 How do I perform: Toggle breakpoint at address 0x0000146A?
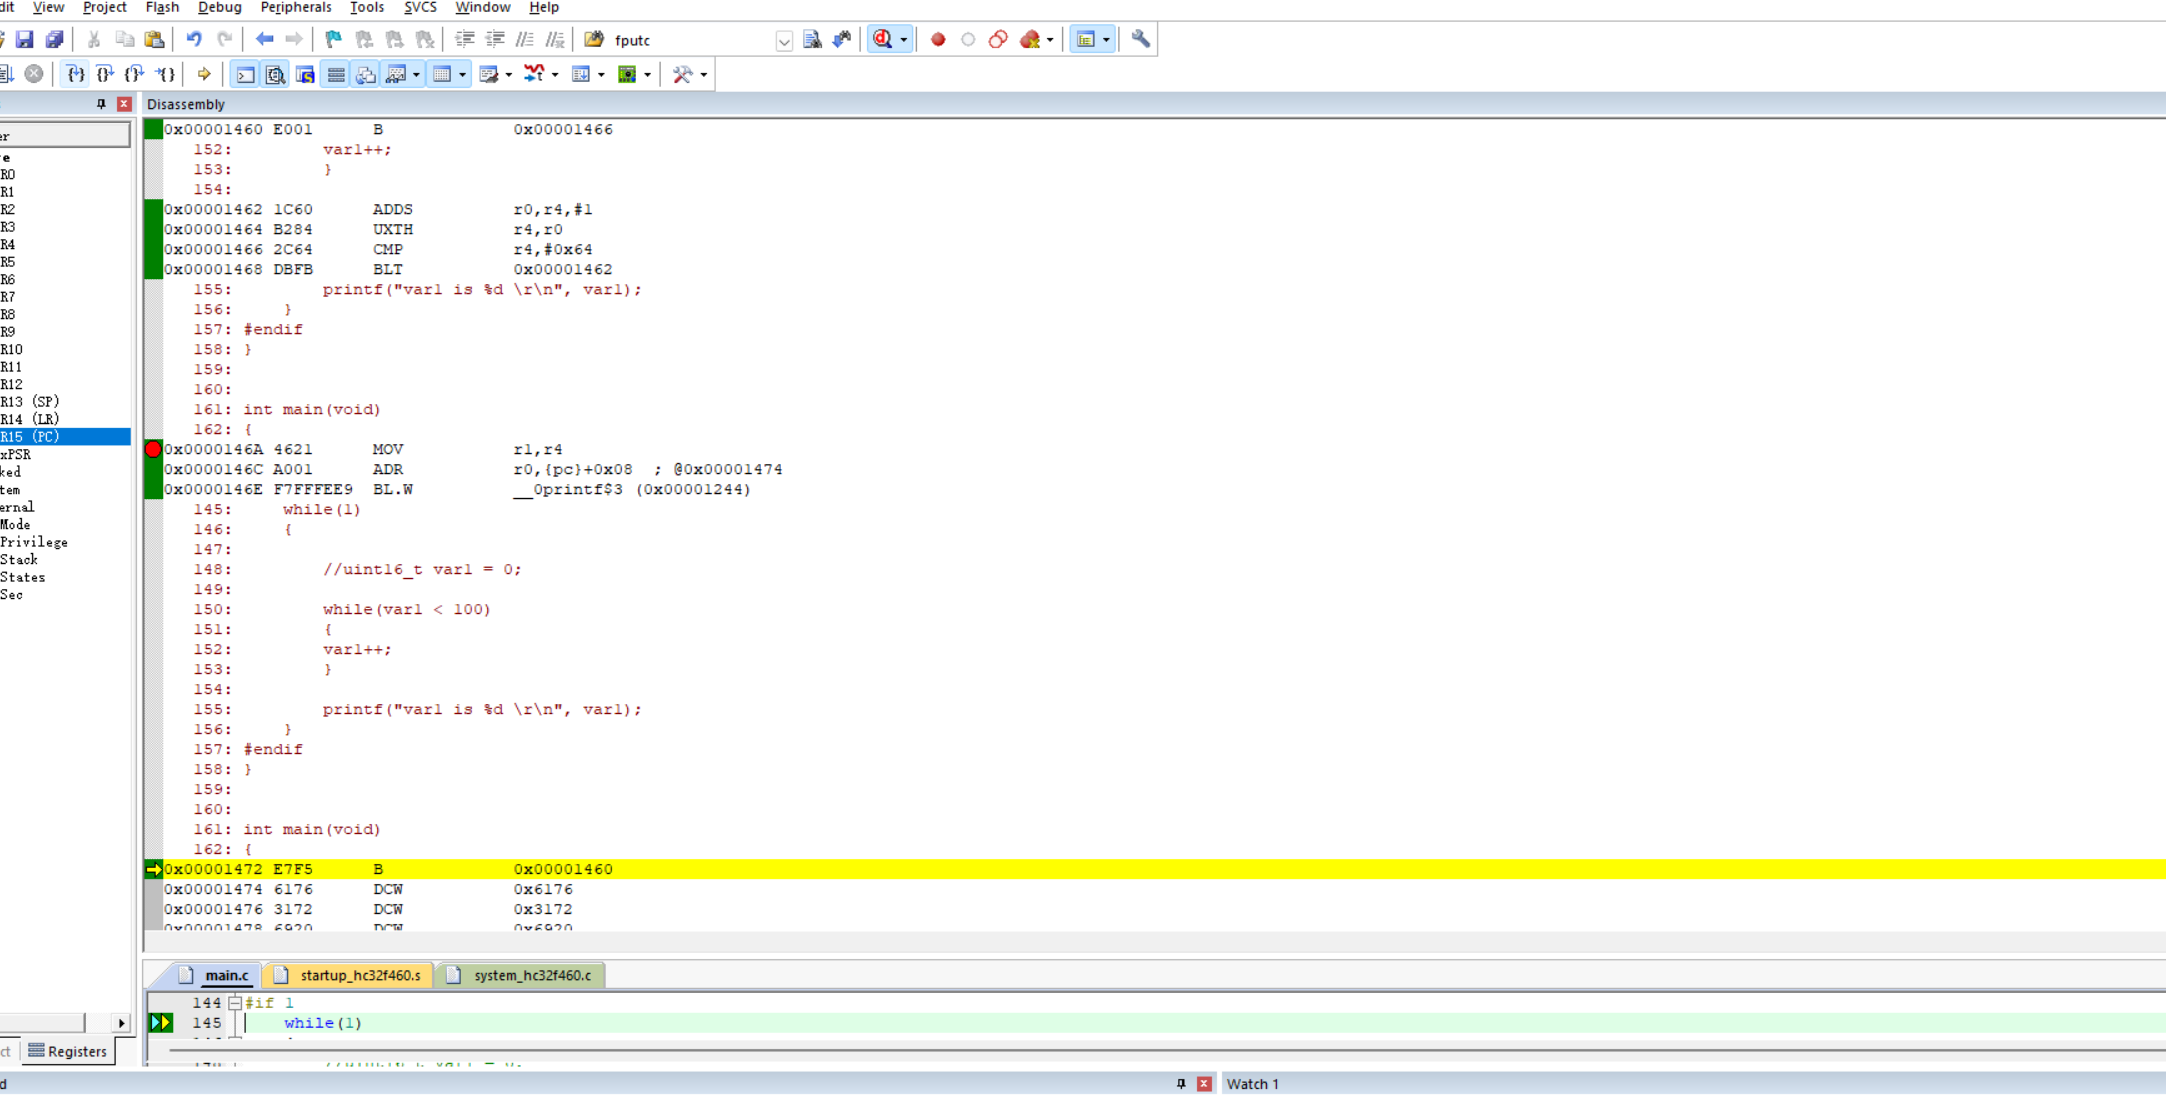coord(153,450)
